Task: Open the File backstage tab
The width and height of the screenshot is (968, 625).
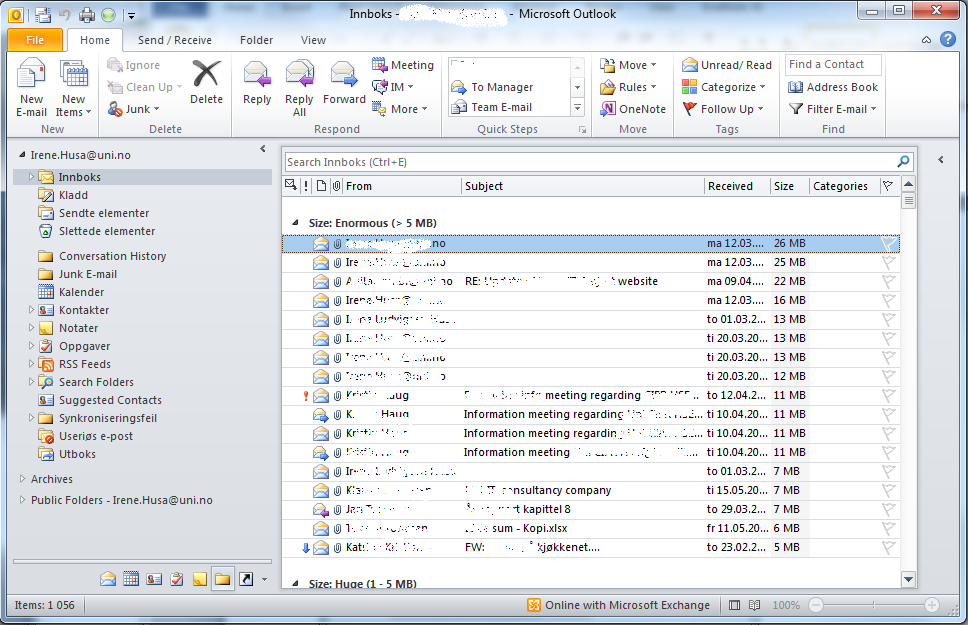Action: pyautogui.click(x=35, y=40)
